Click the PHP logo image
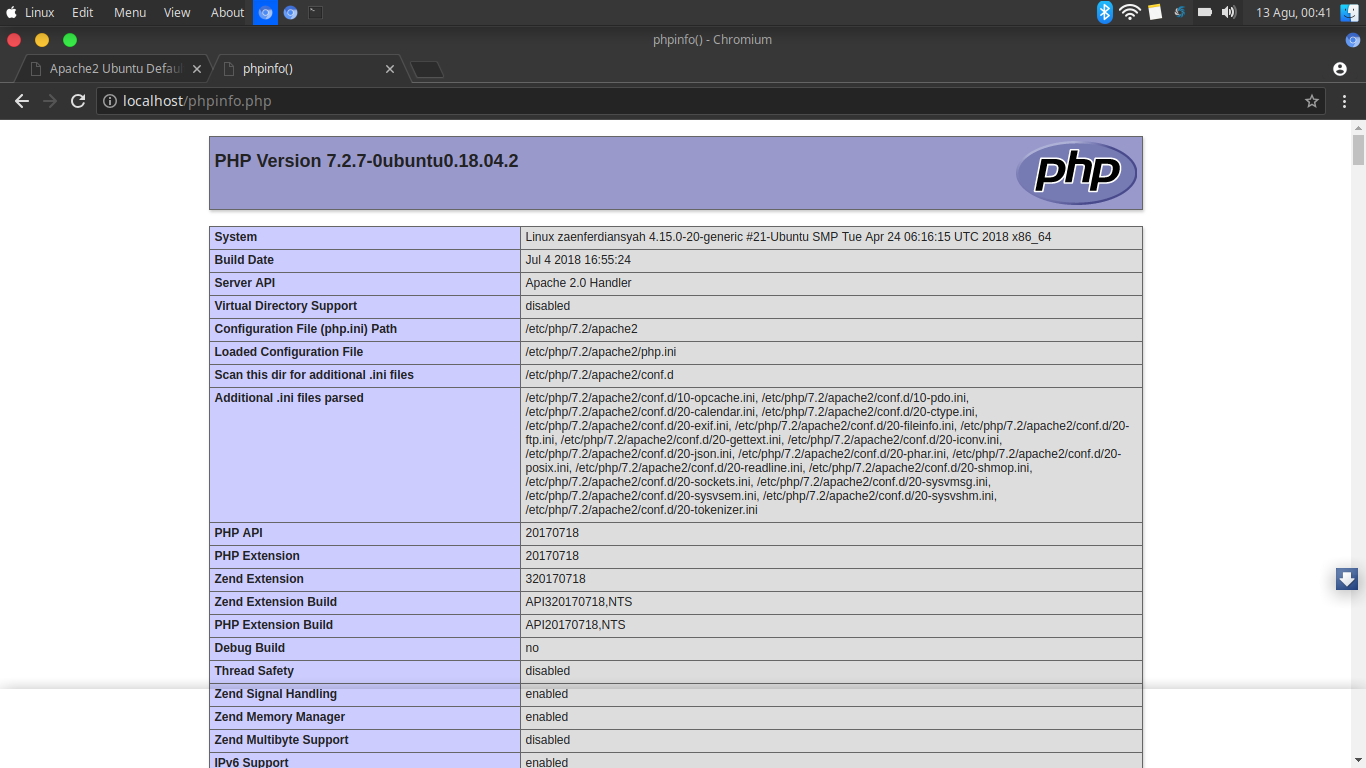This screenshot has width=1366, height=768. [1075, 172]
